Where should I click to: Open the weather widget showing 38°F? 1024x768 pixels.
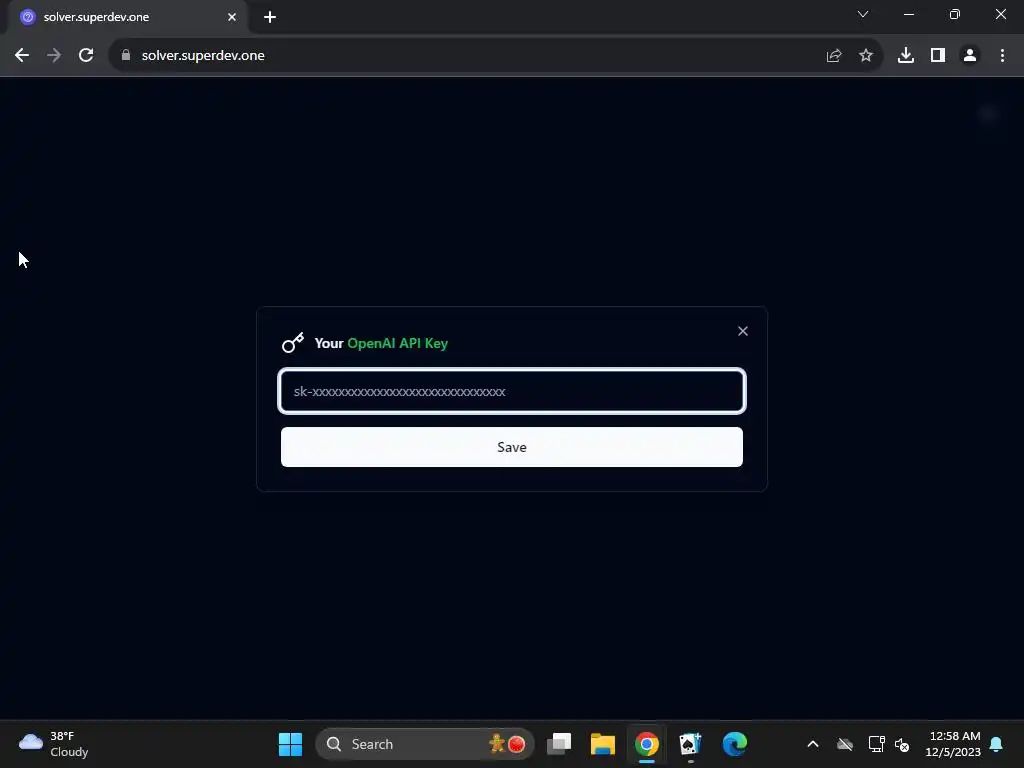click(x=54, y=744)
